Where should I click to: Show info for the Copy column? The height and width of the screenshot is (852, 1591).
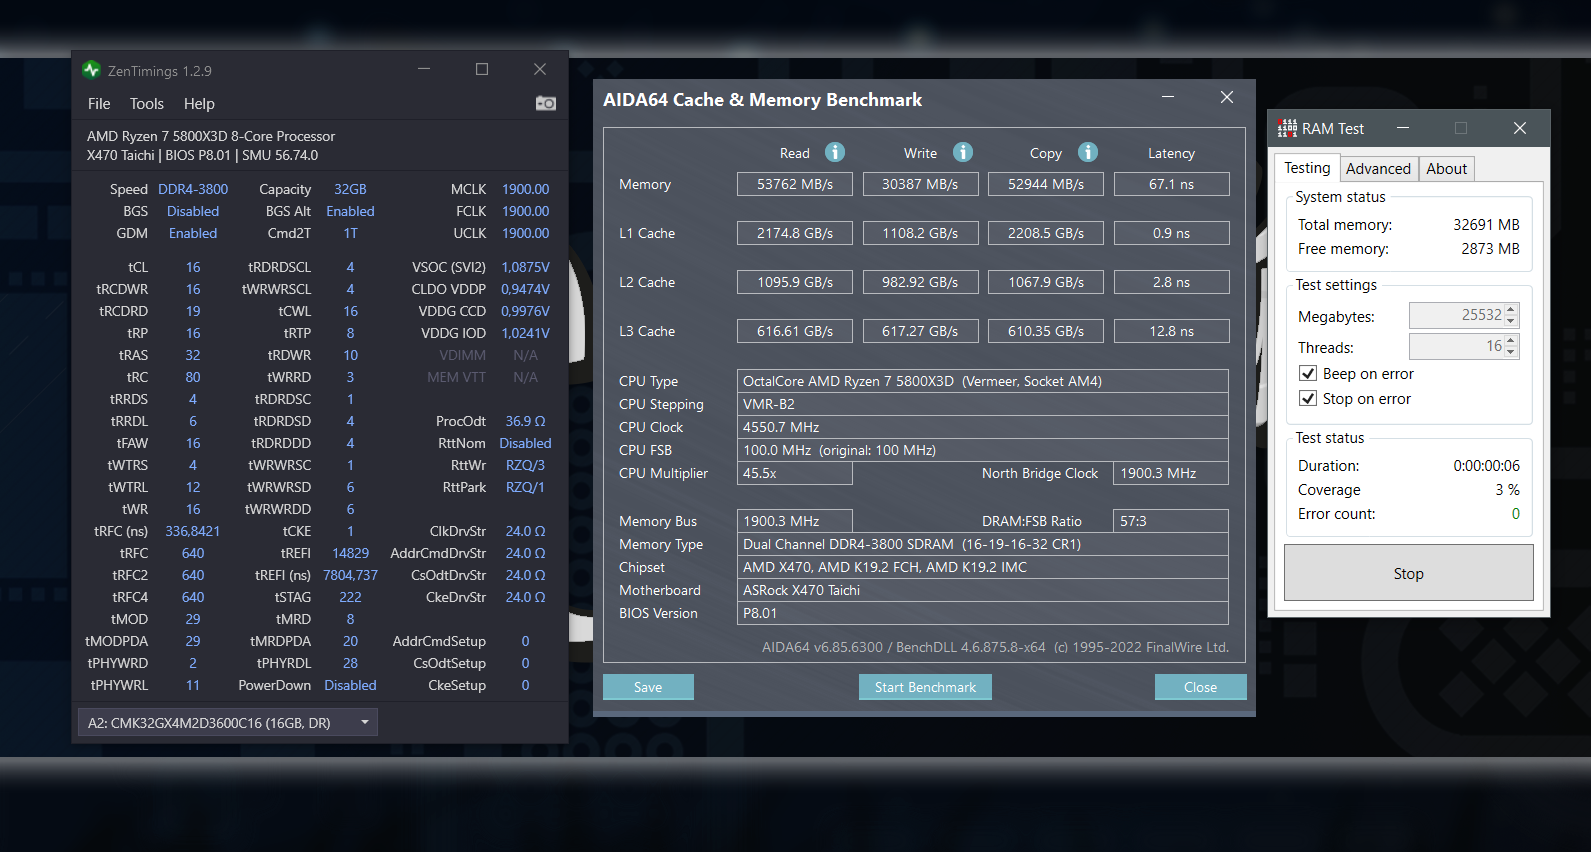click(x=1088, y=152)
